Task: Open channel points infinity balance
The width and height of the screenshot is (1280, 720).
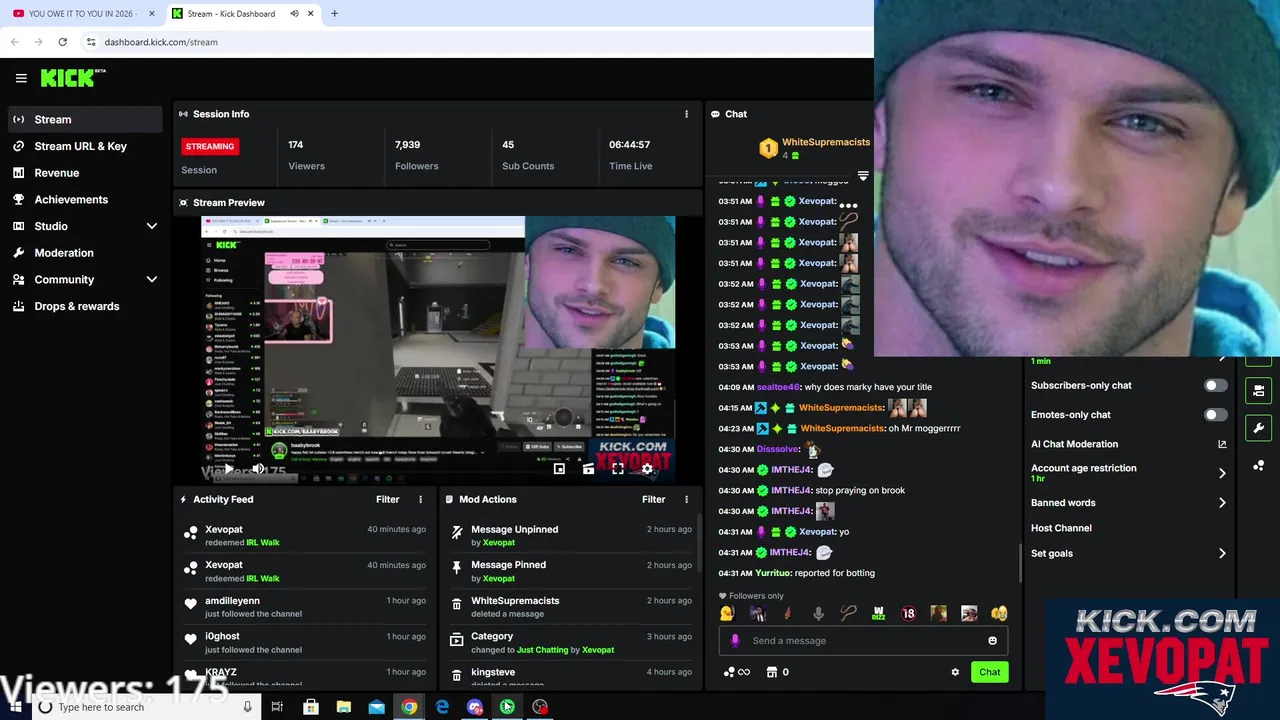Action: click(x=737, y=672)
